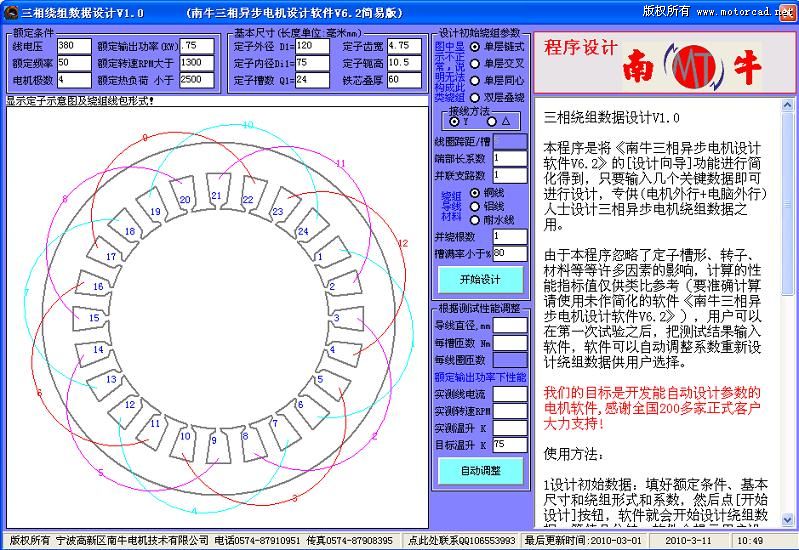
Task: Click the 端部长系数 input field
Action: coord(510,159)
